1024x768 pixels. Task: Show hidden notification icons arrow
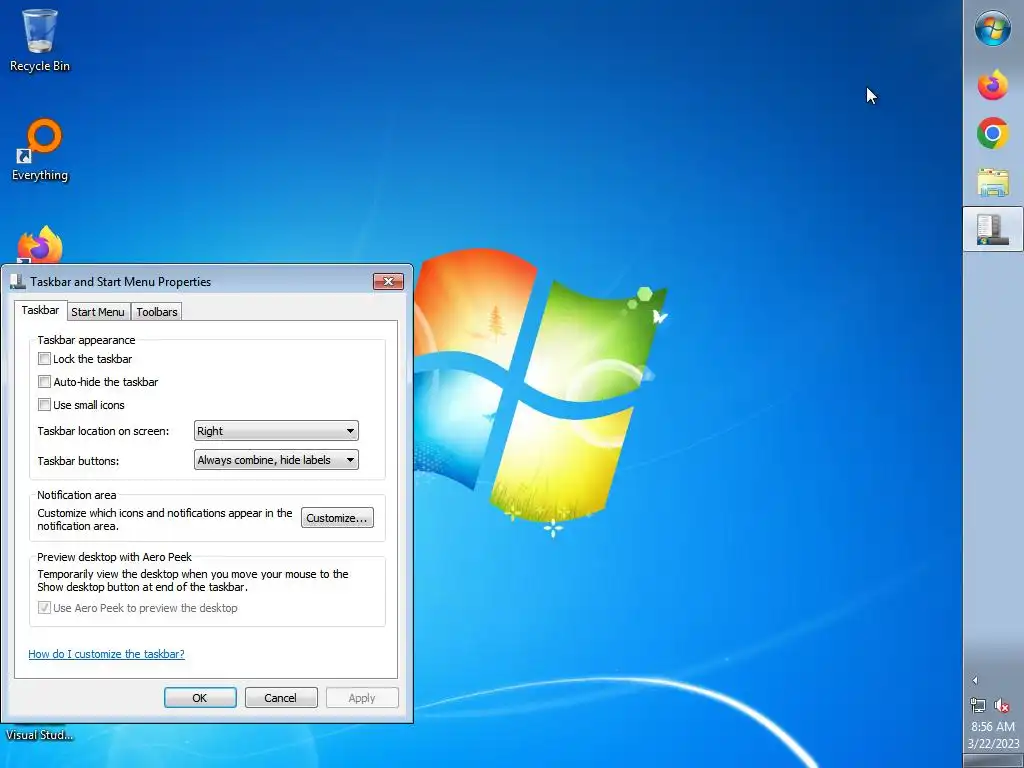(975, 680)
